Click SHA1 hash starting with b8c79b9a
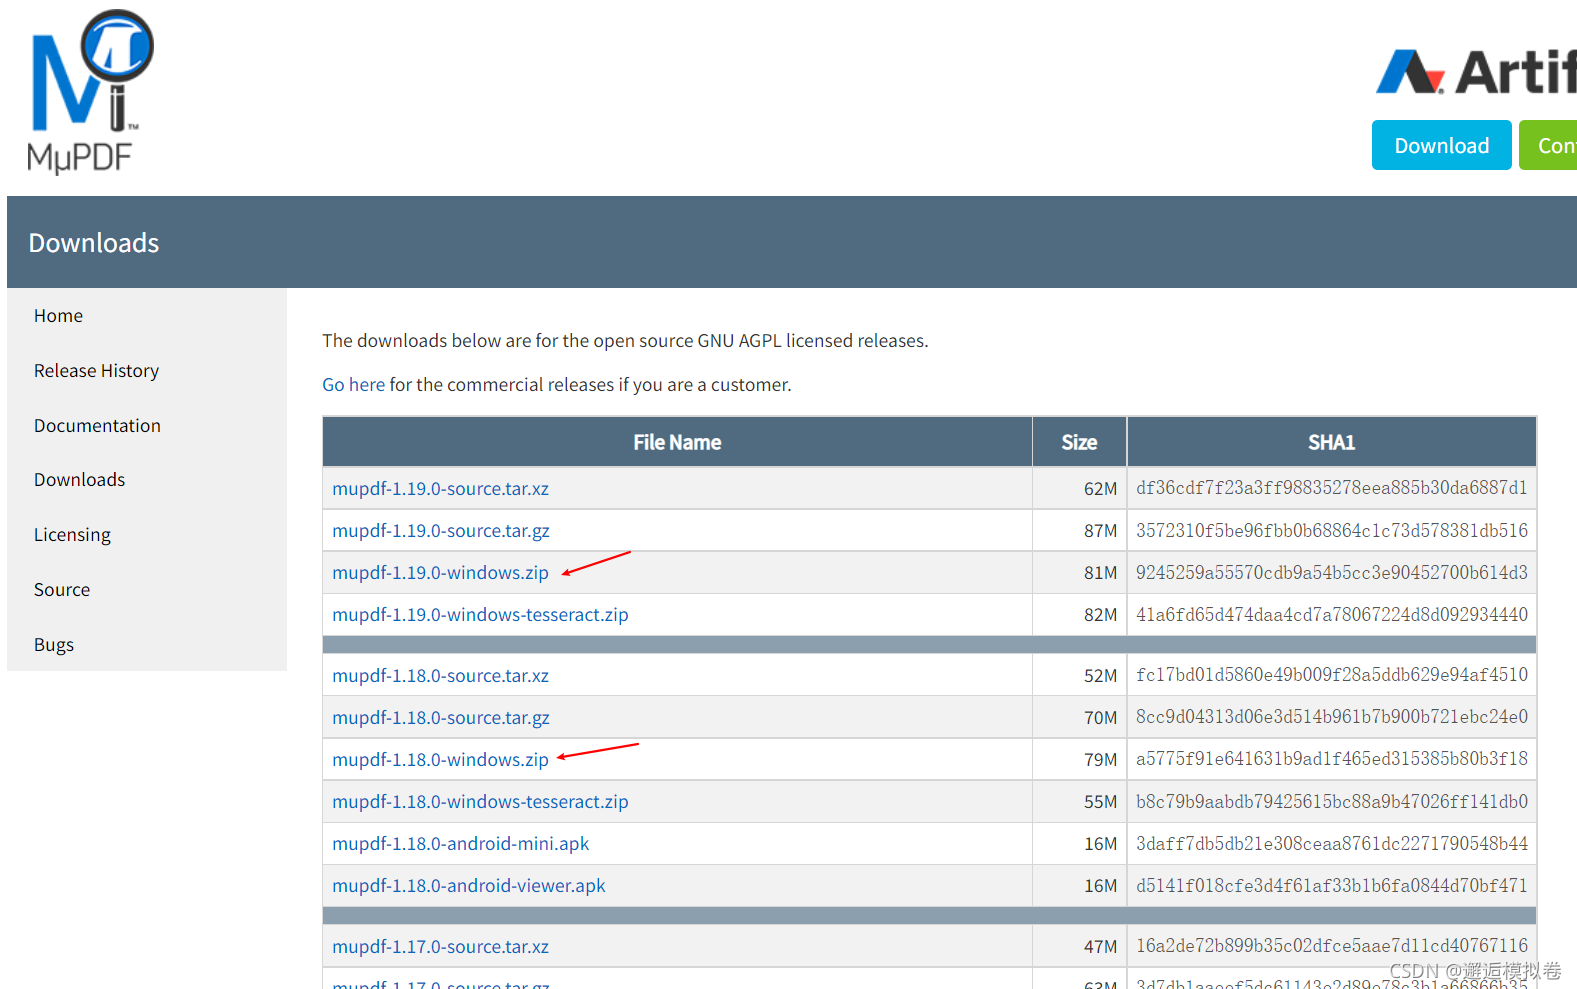 (x=1331, y=801)
